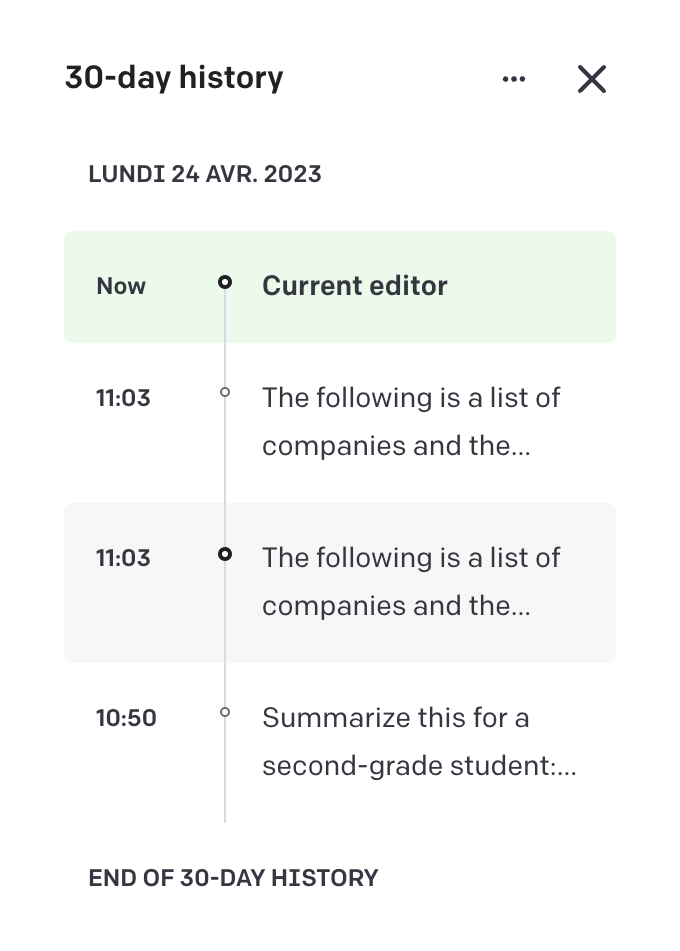Open the first companies list history entry
Screen dimensions: 680x951
point(410,420)
